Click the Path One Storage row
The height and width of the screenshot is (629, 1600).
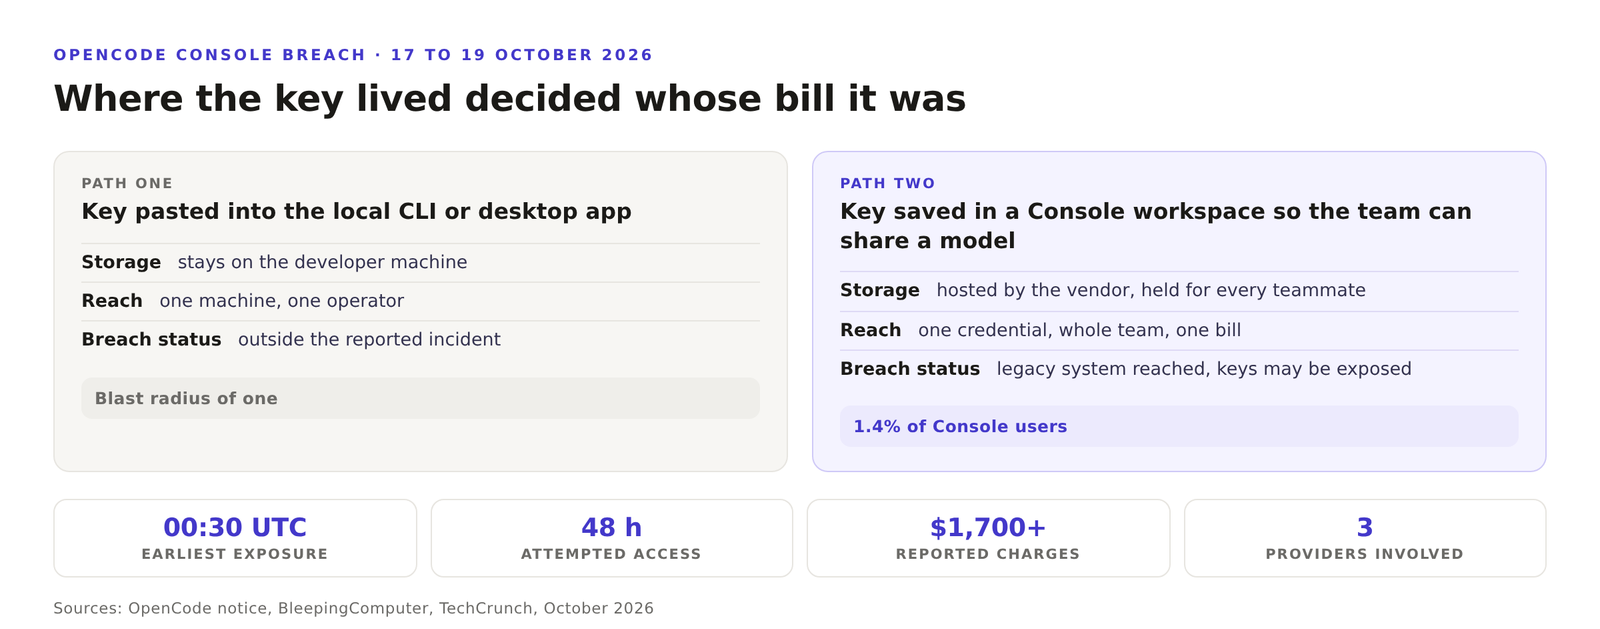(x=420, y=262)
